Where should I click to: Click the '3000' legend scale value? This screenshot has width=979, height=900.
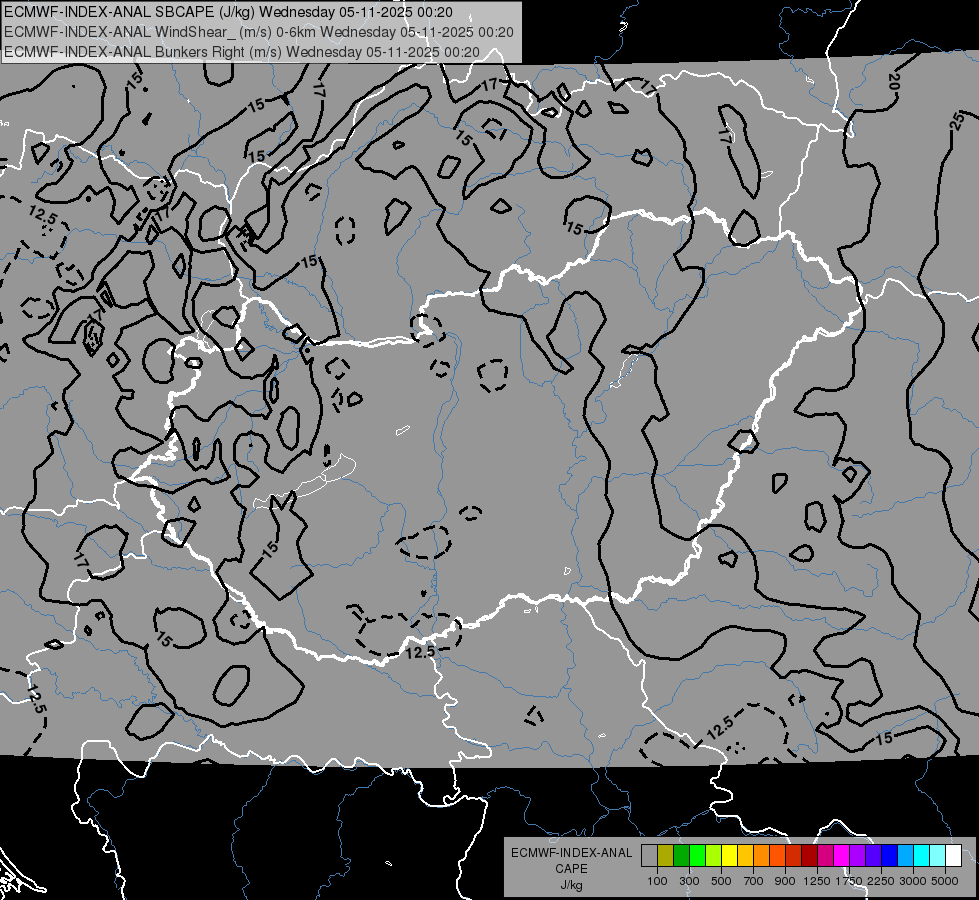coord(913,881)
